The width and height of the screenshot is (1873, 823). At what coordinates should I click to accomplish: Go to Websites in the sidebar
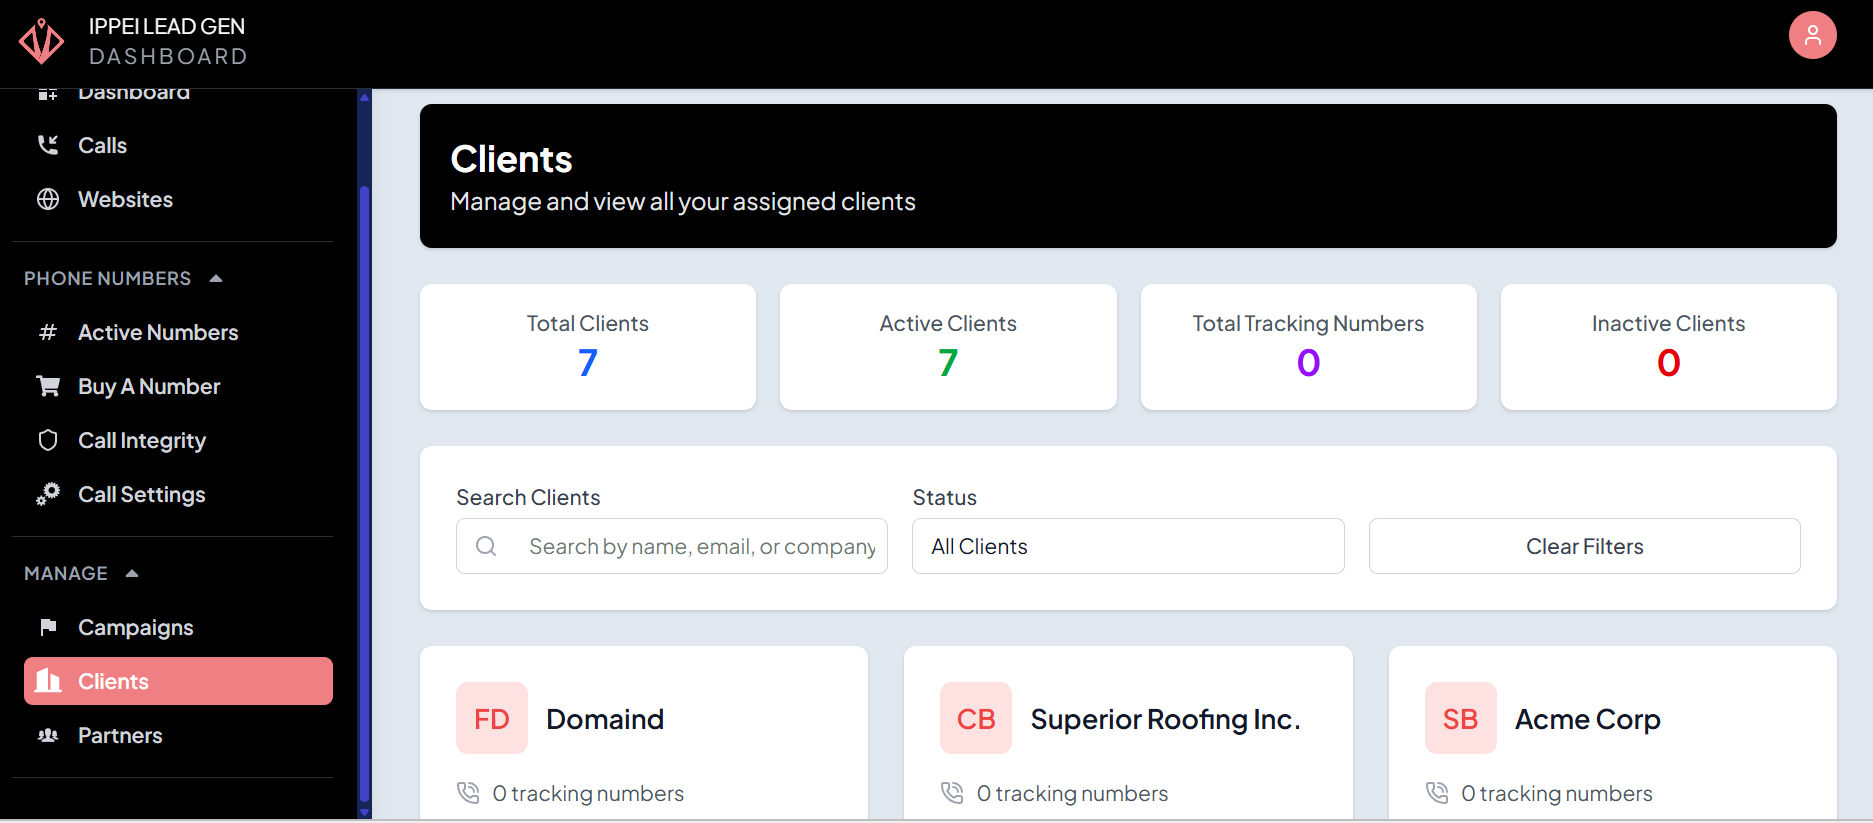pyautogui.click(x=178, y=199)
